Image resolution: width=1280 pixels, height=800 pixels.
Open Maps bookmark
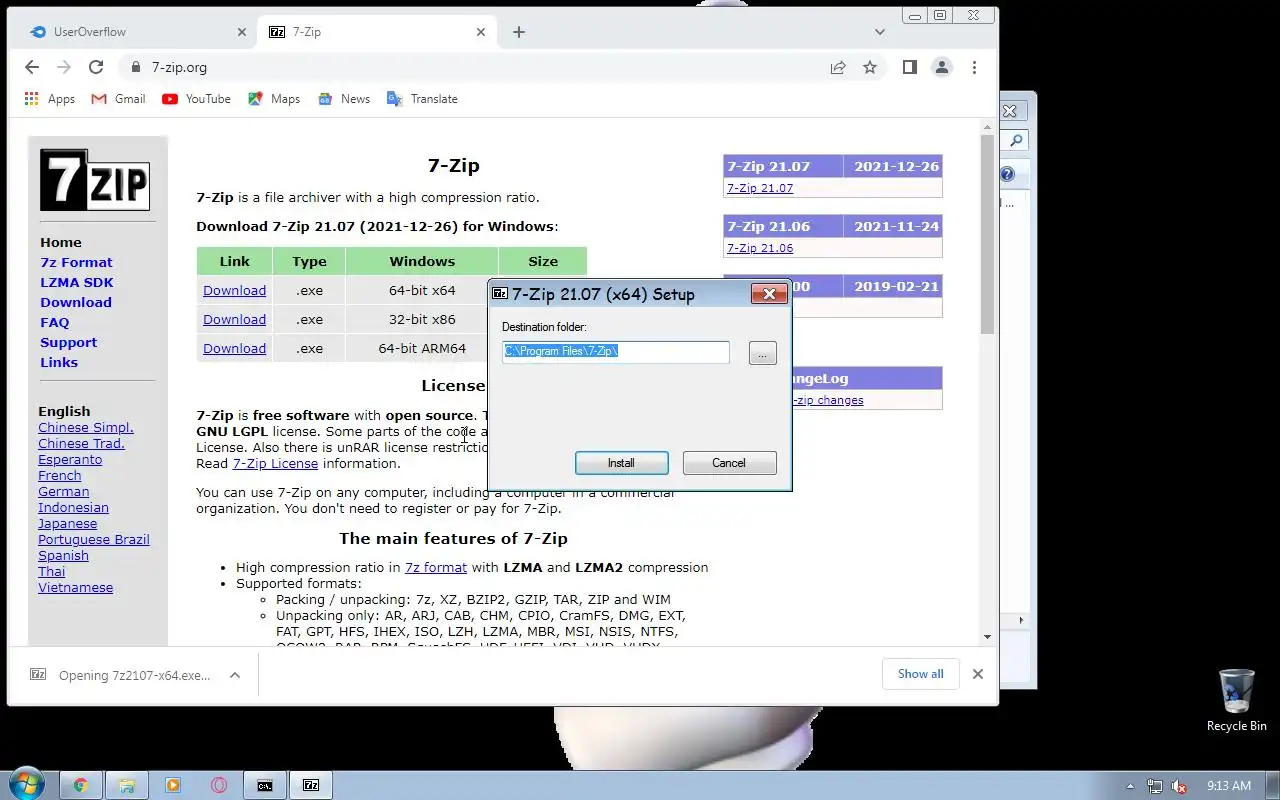273,99
